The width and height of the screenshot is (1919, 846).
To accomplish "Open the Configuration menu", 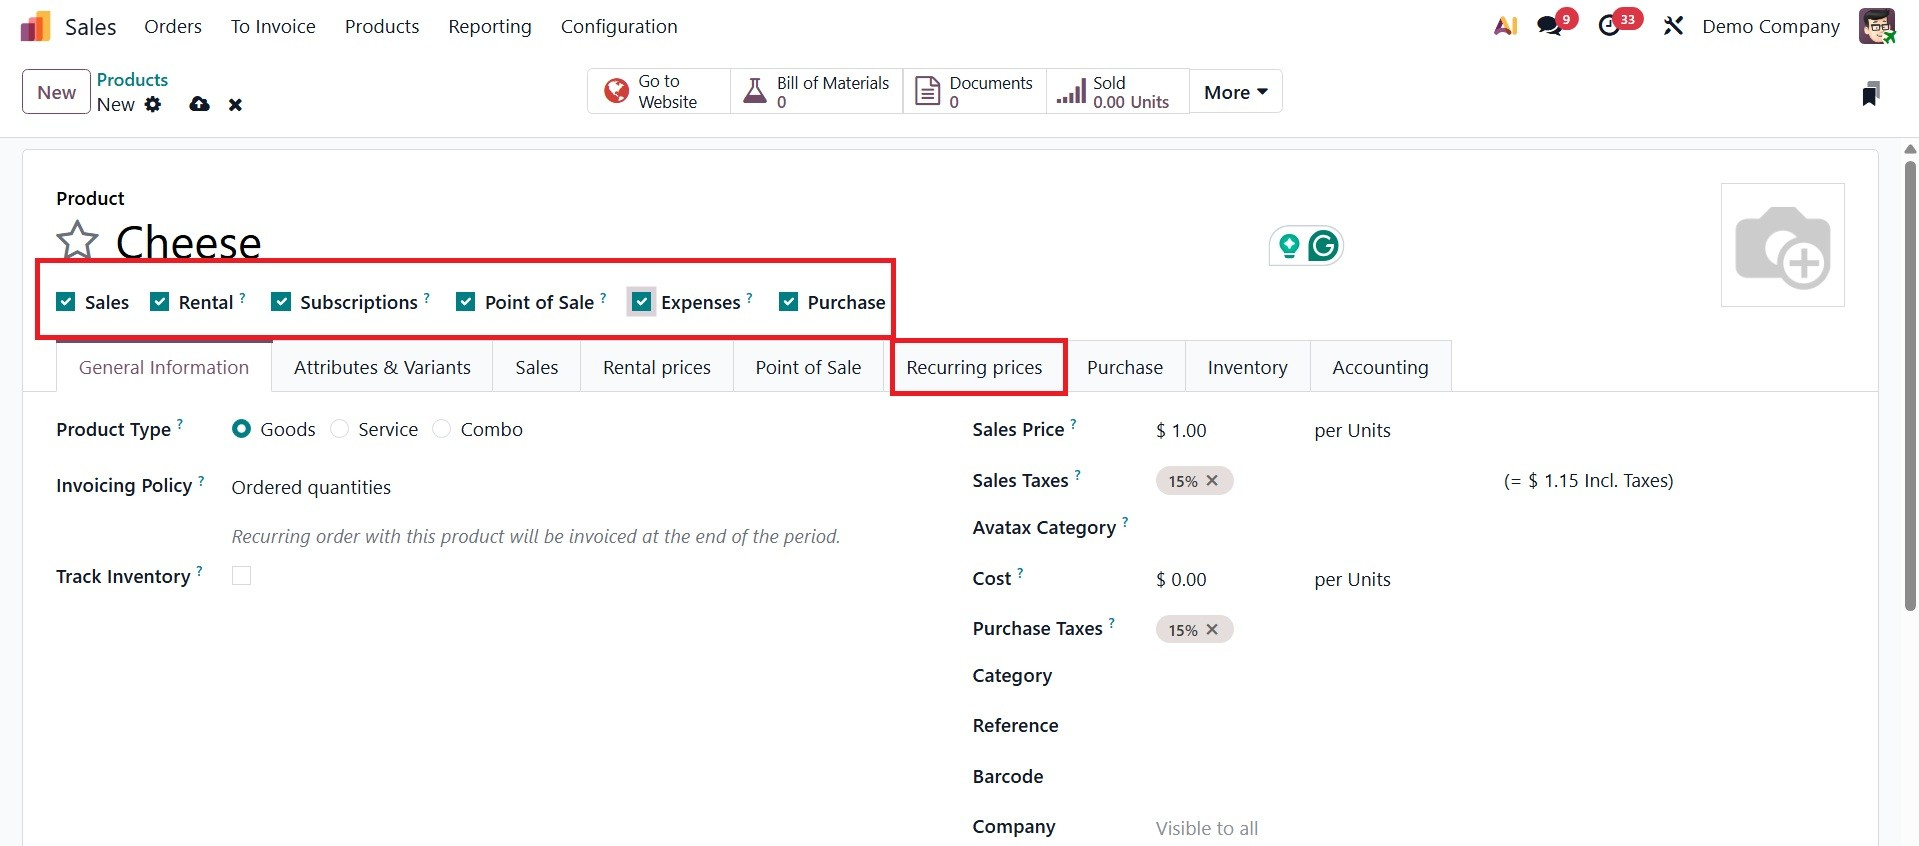I will pyautogui.click(x=618, y=27).
